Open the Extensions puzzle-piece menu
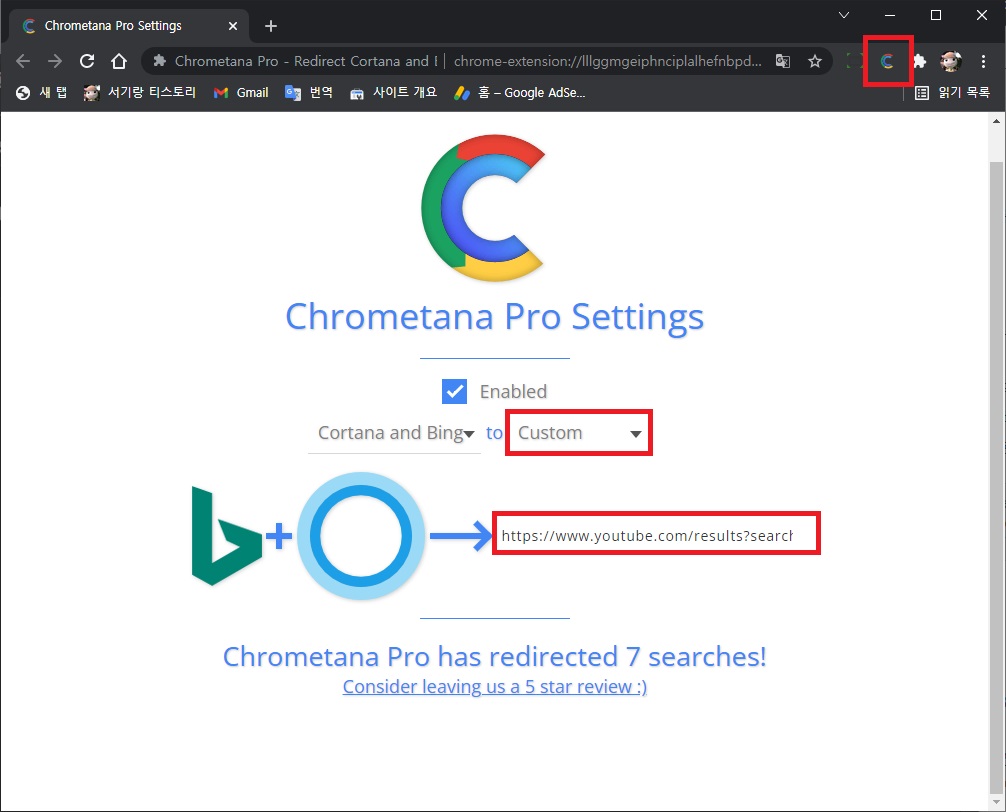1006x812 pixels. (x=919, y=61)
